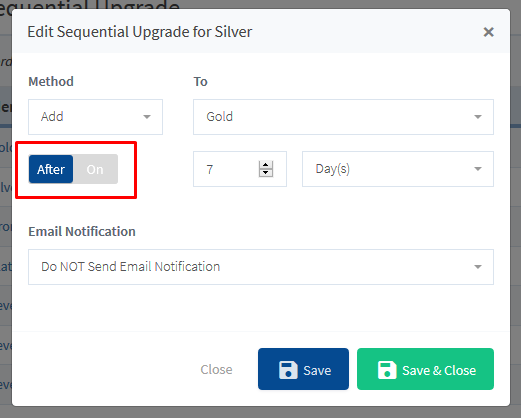
Task: Click the blue Save button
Action: [x=303, y=369]
